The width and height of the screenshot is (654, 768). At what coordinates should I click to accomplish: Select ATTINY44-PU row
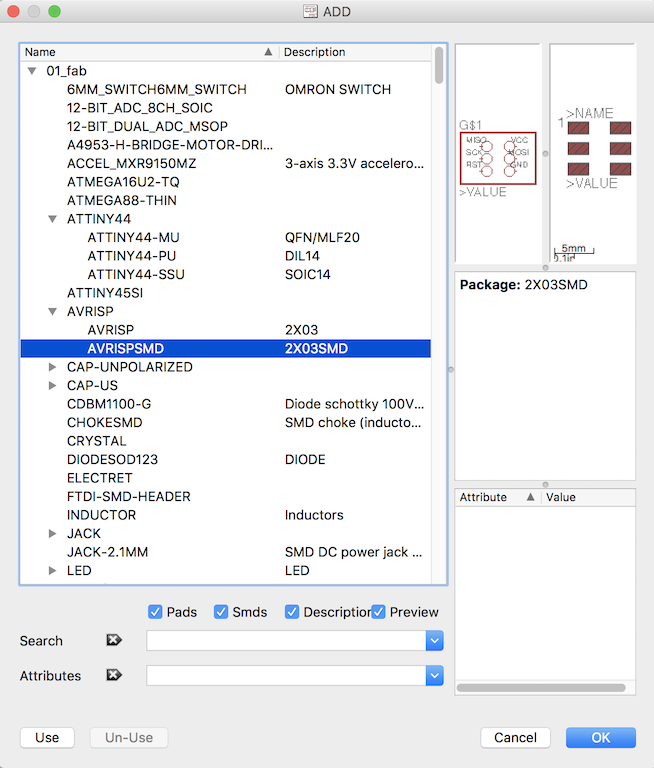225,256
